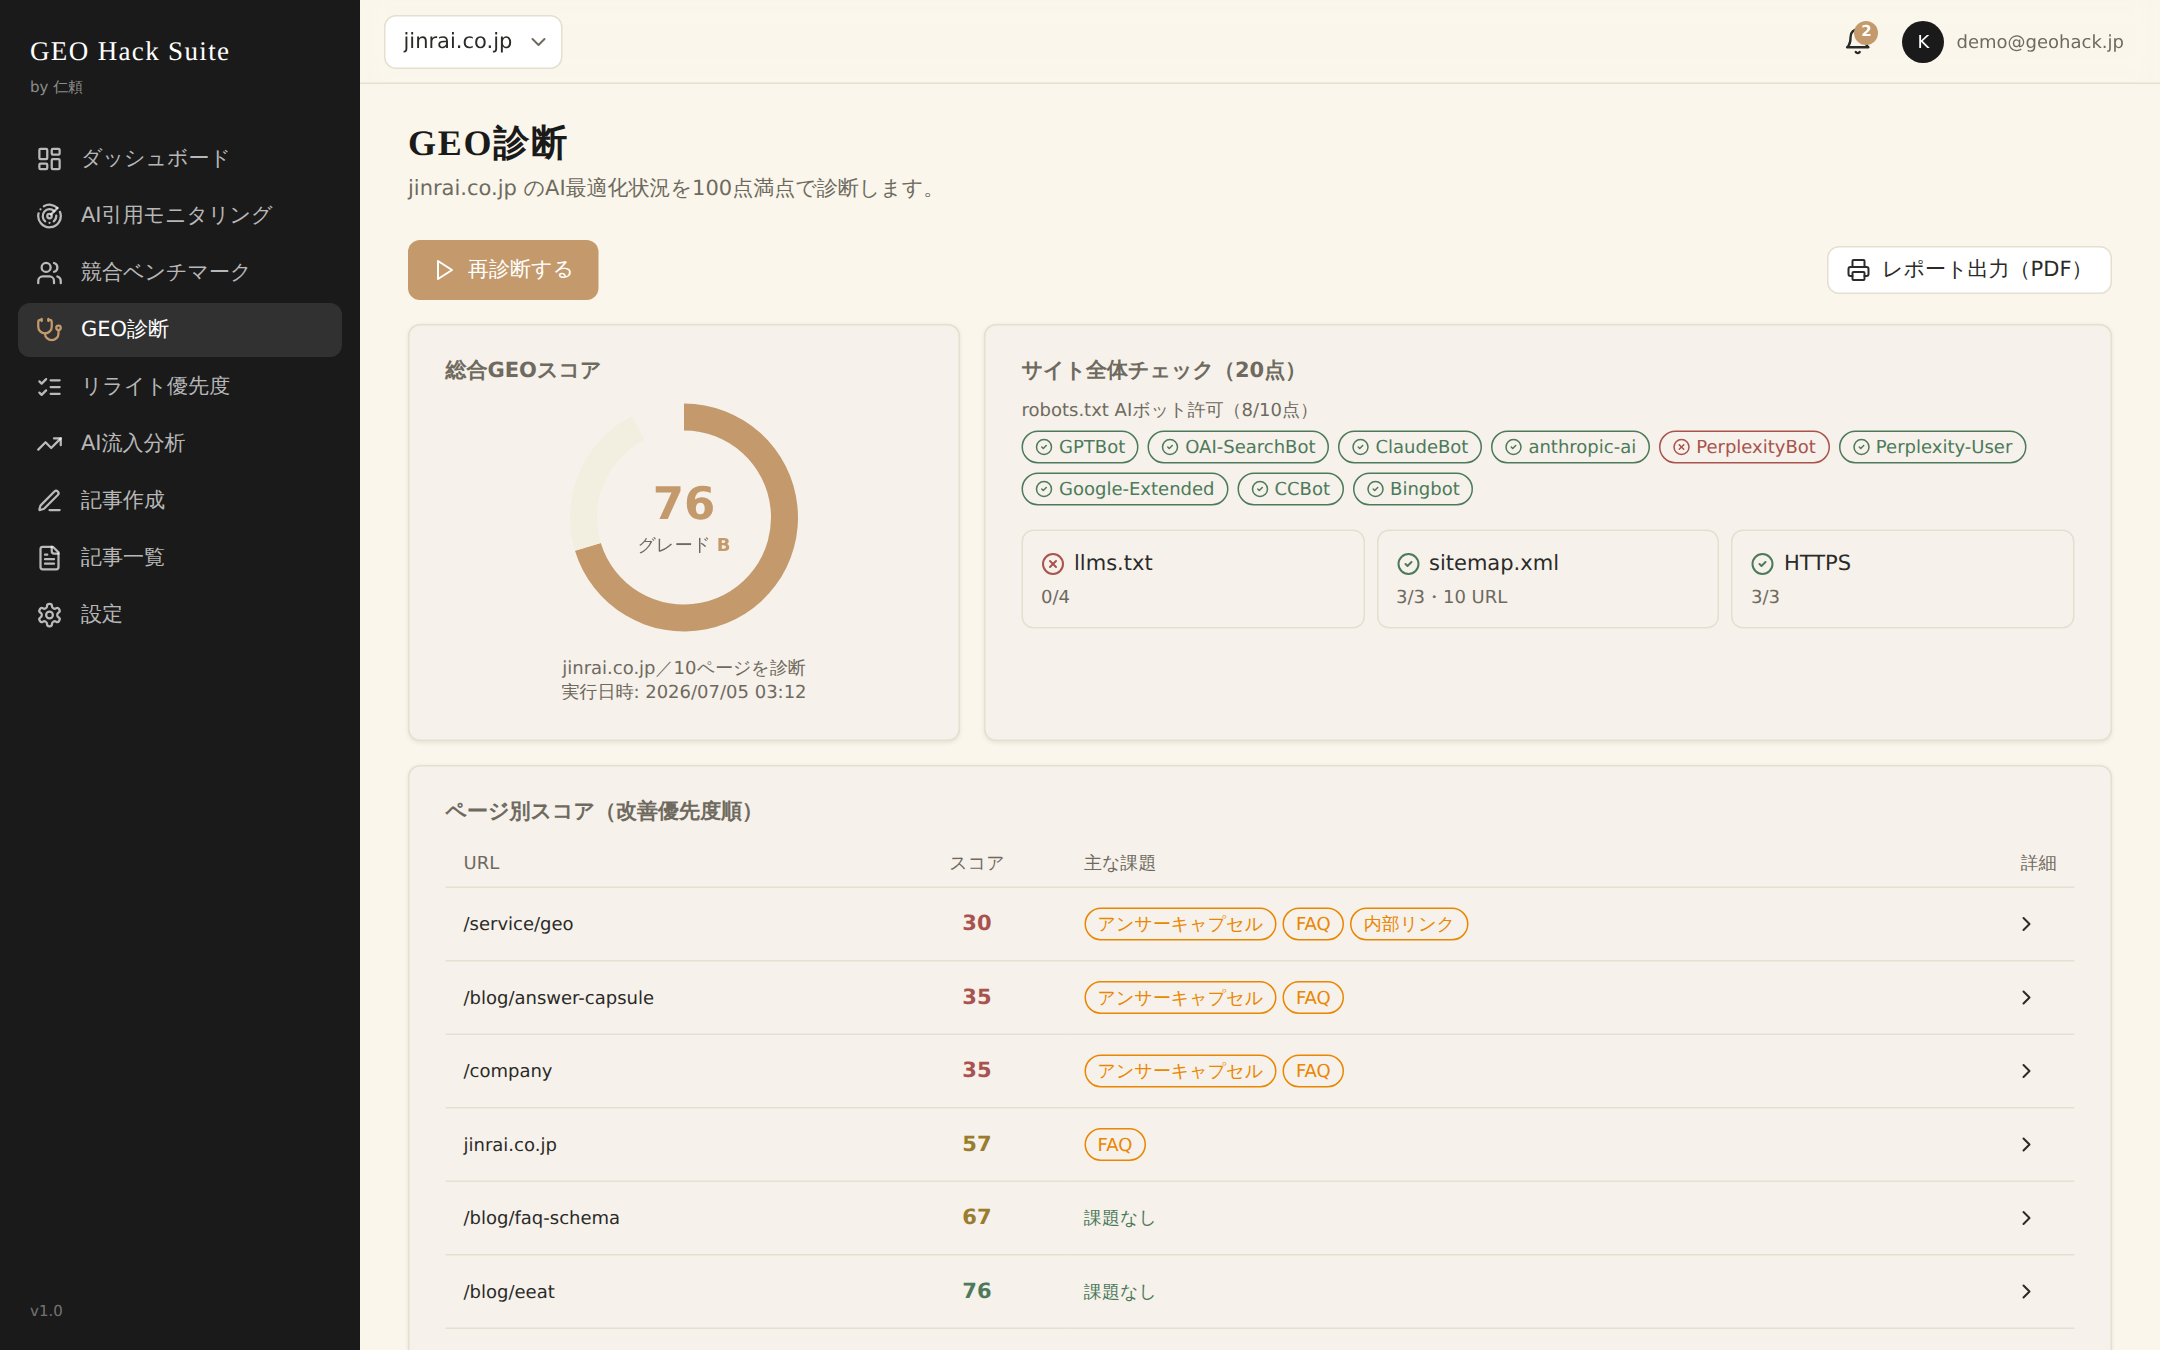The height and width of the screenshot is (1350, 2160).
Task: Click the OAI-SearchBot chip
Action: click(1238, 447)
